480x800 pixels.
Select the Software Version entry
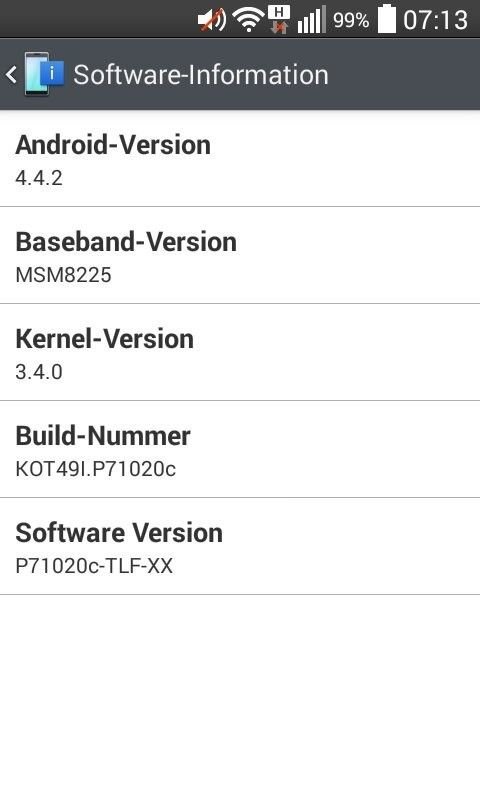[x=240, y=546]
